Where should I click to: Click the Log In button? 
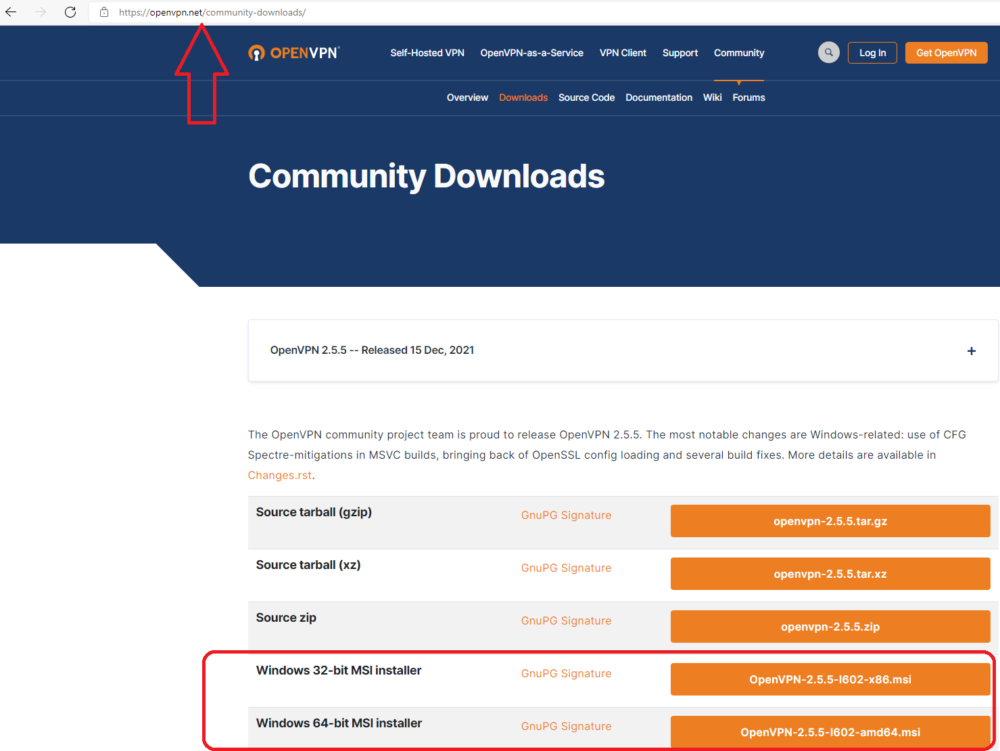coord(872,53)
